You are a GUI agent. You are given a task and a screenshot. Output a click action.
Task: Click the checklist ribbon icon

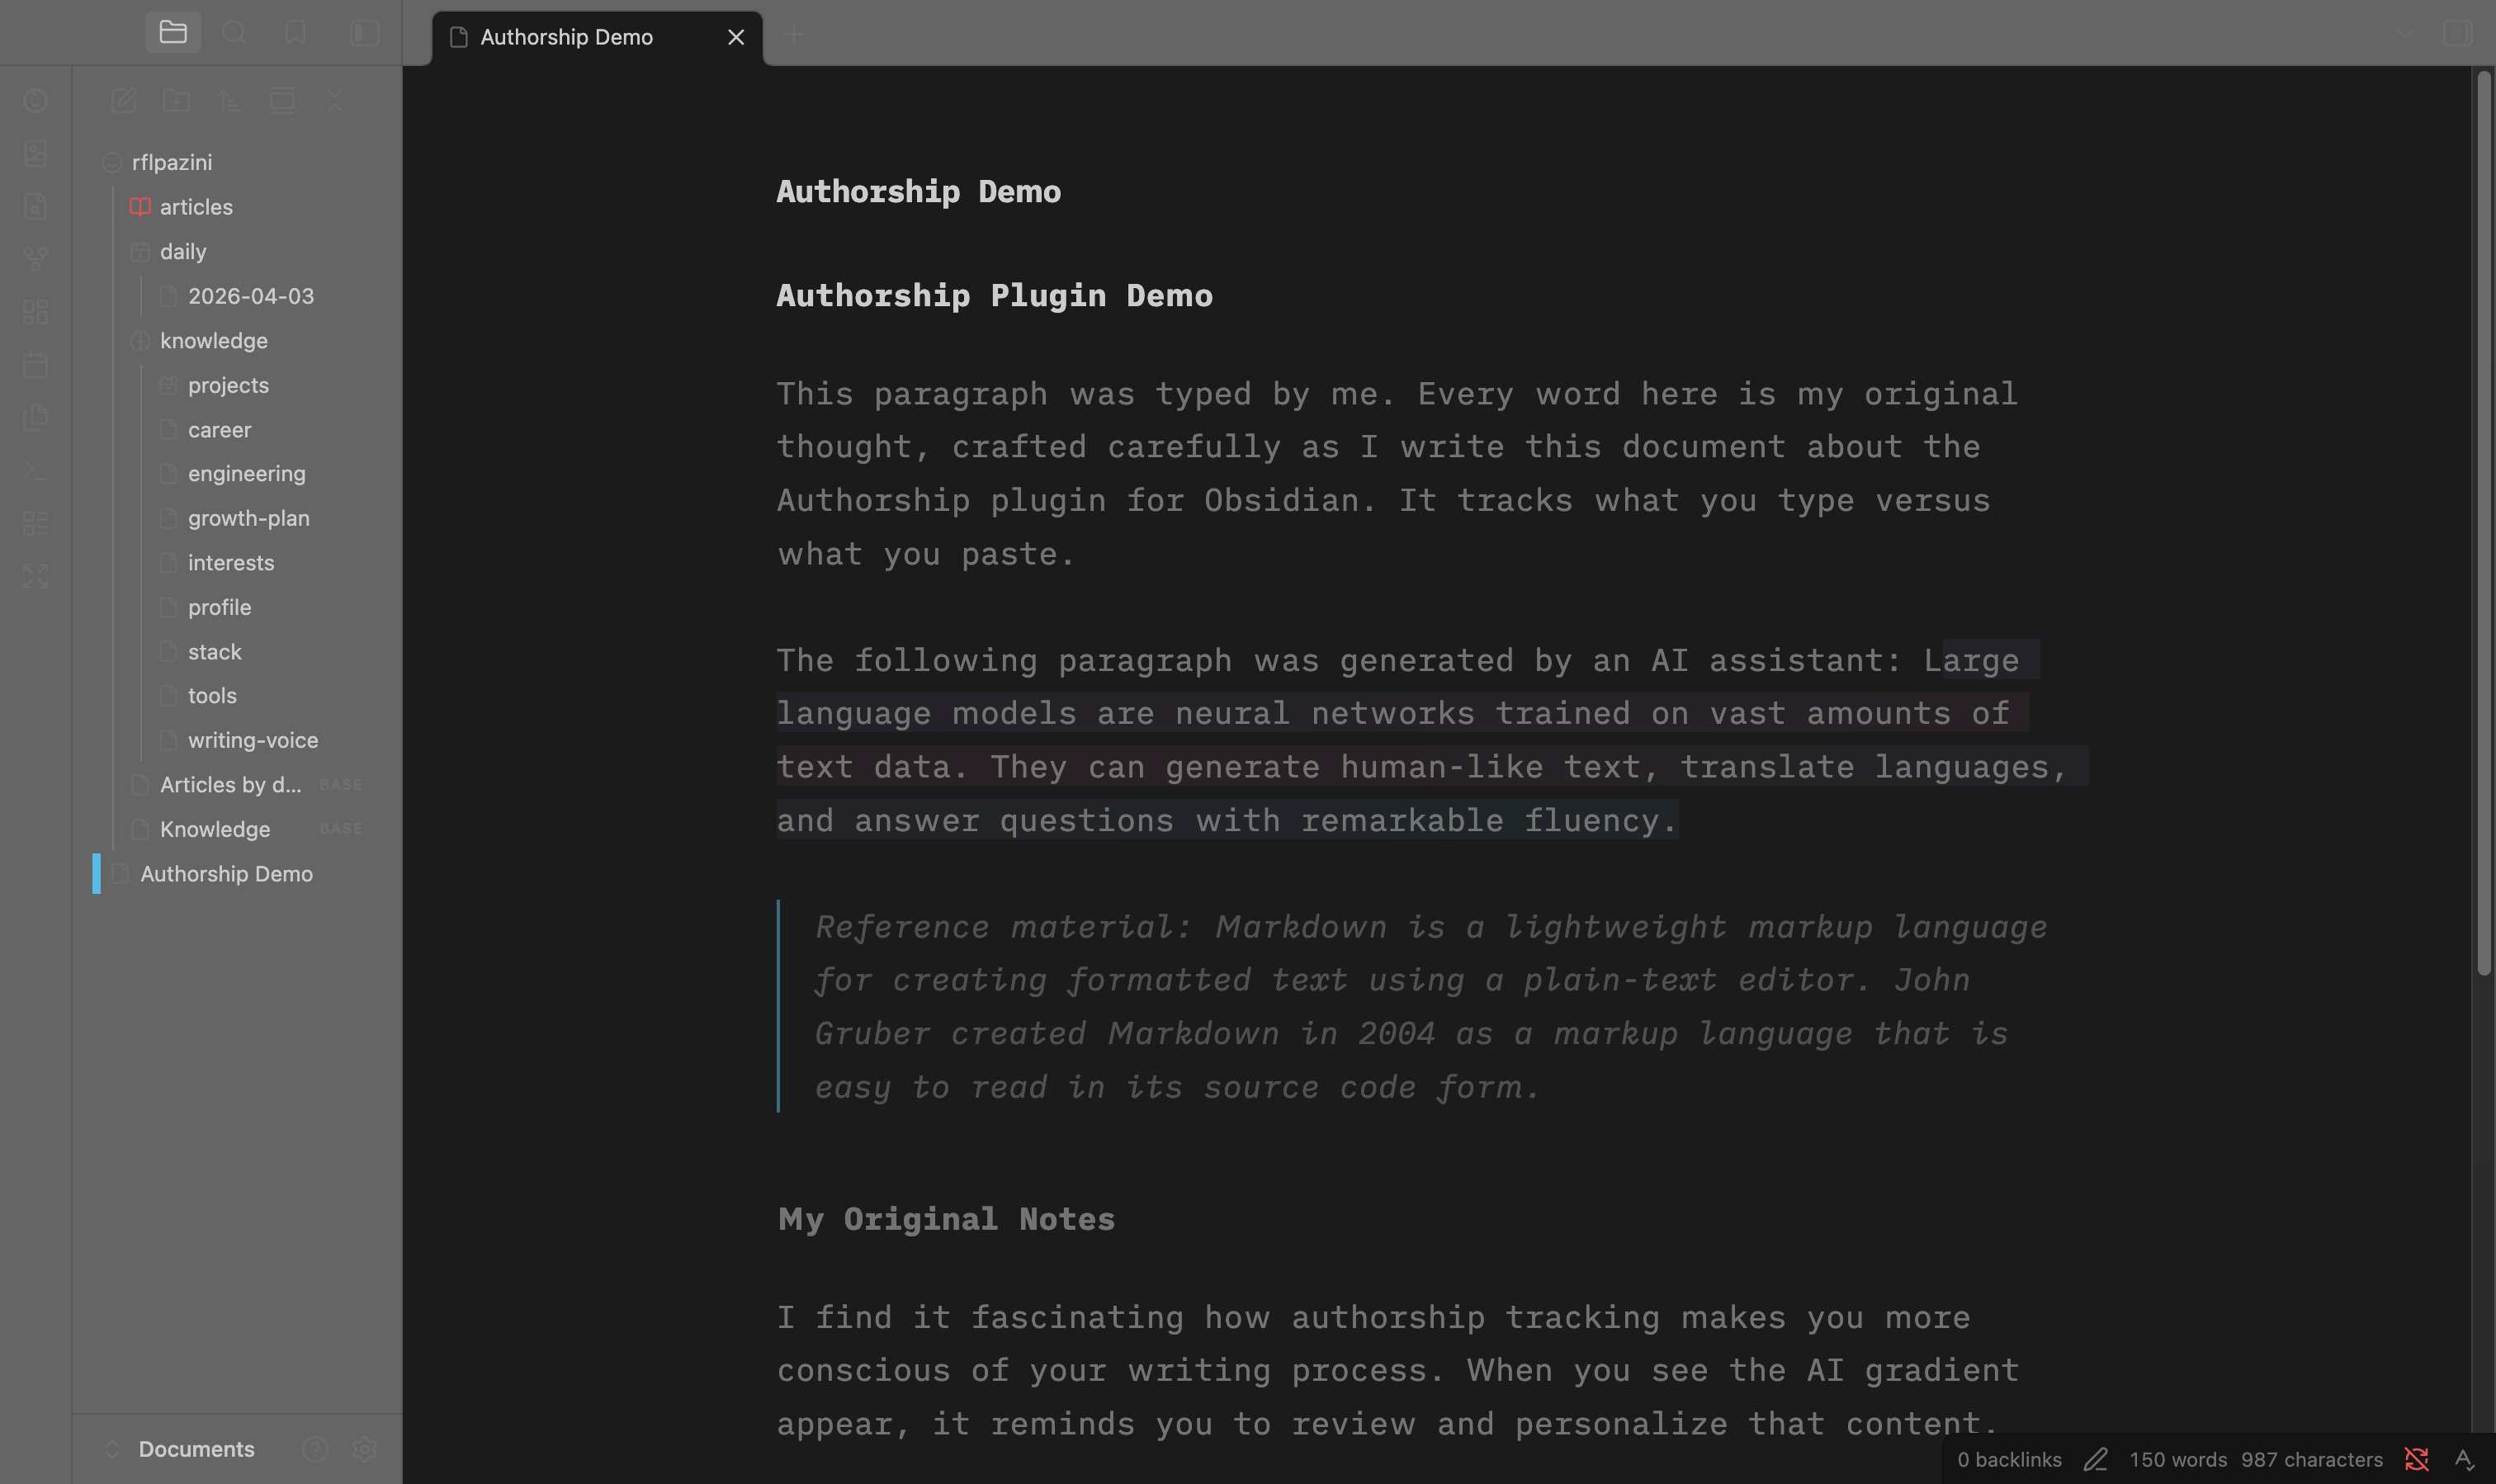click(36, 523)
